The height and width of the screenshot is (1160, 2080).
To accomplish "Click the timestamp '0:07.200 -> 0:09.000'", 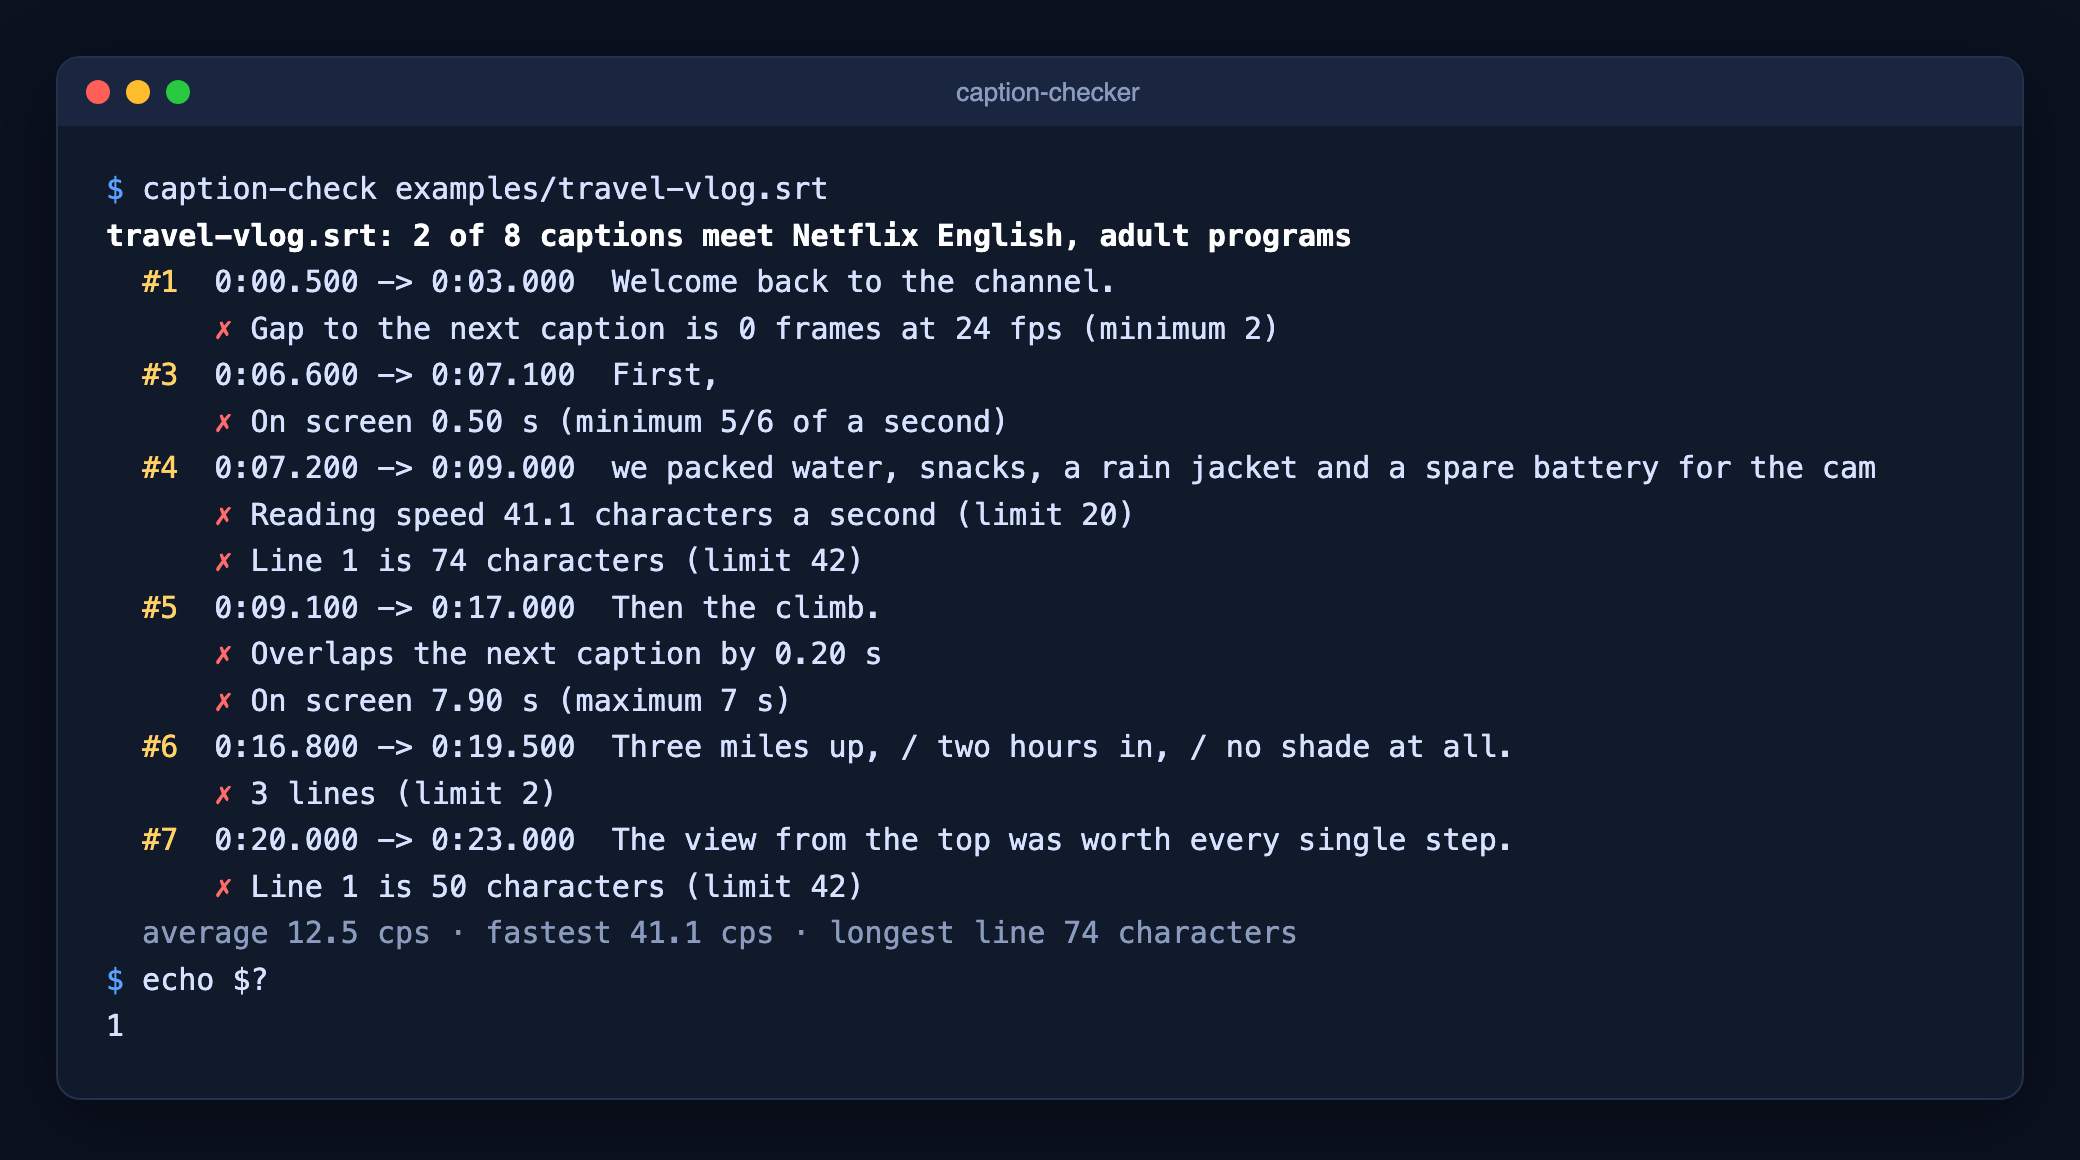I will click(395, 468).
